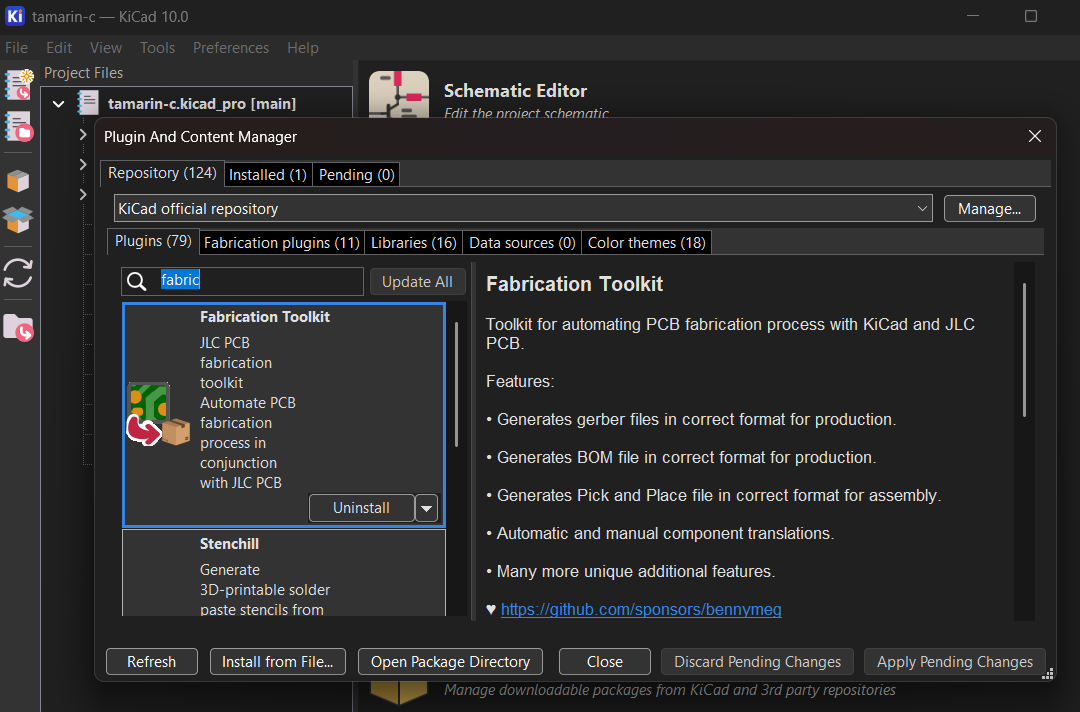Switch to the Repository (124) tab

click(162, 173)
